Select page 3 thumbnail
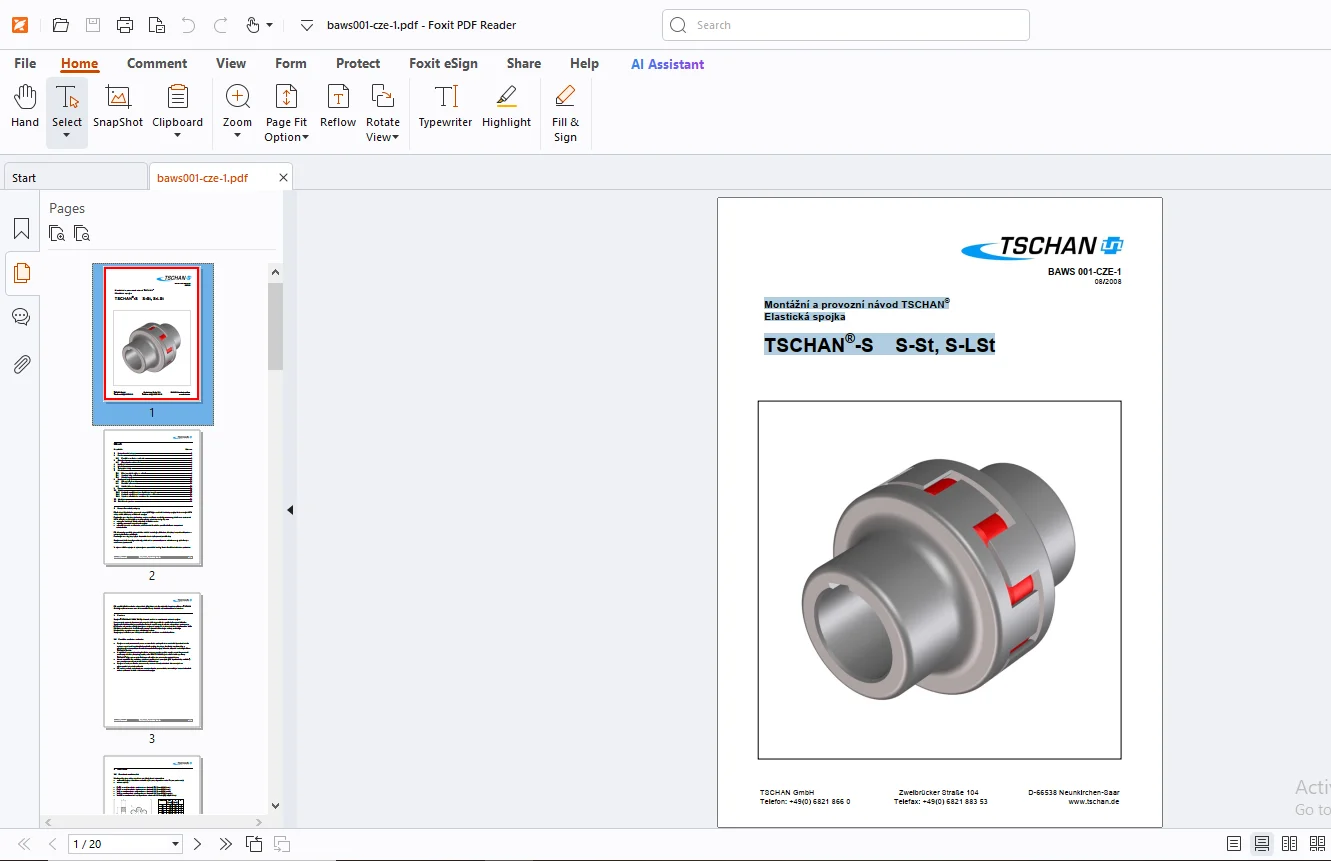Image resolution: width=1331 pixels, height=861 pixels. click(152, 661)
